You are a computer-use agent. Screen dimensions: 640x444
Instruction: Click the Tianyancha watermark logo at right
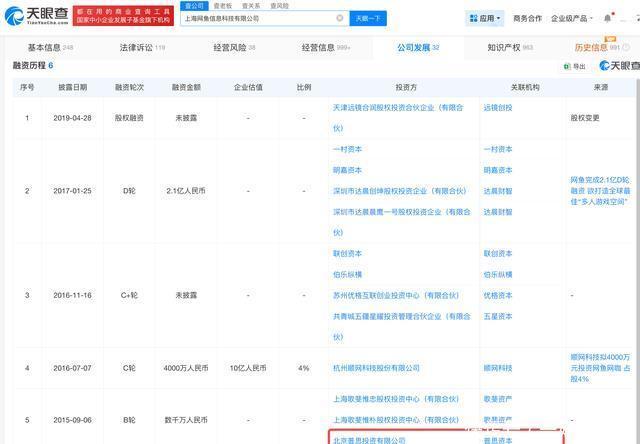618,66
